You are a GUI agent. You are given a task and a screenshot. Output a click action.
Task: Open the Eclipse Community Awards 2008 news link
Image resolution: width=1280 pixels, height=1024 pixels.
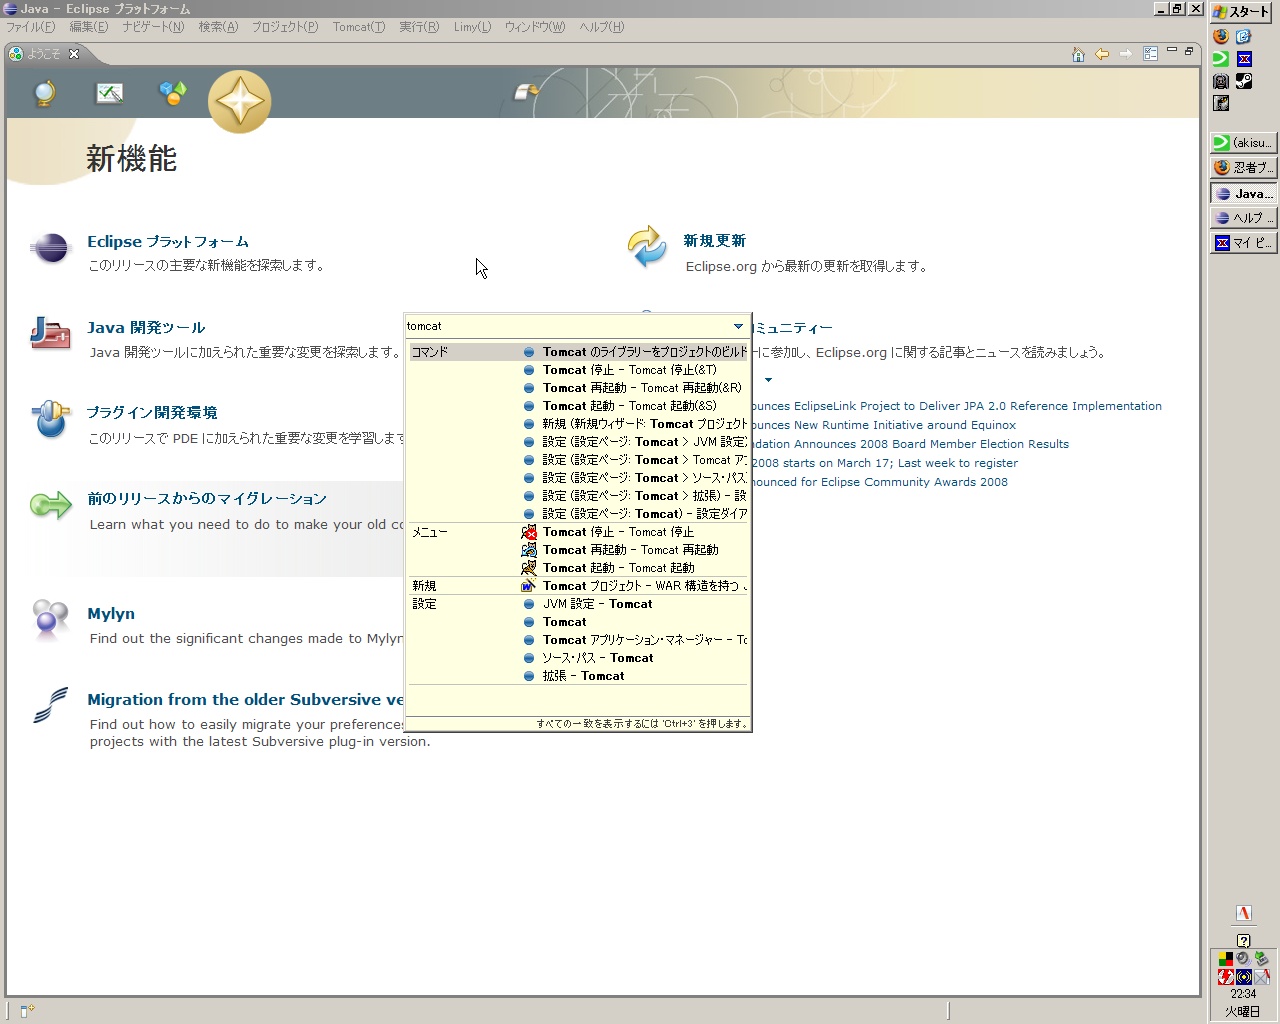(880, 482)
